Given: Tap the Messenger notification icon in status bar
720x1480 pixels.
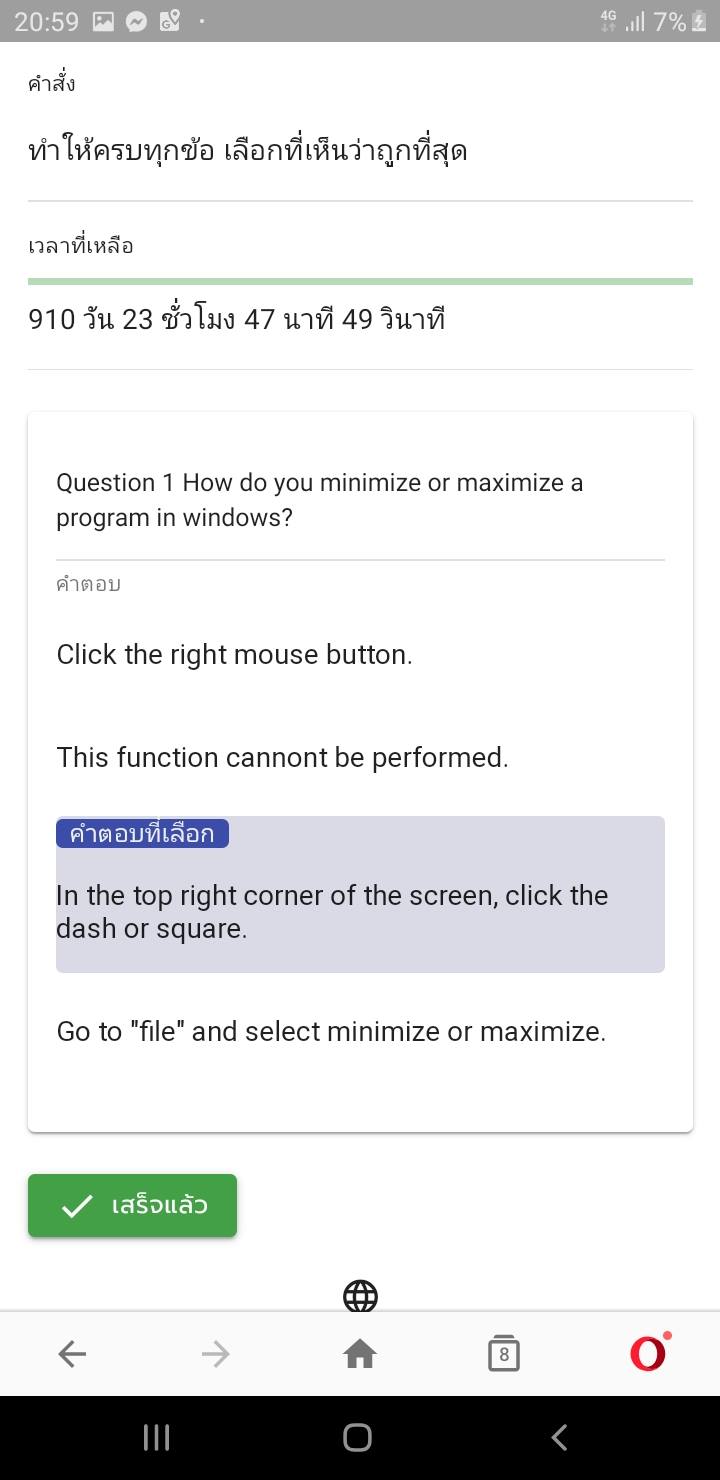Looking at the screenshot, I should 137,21.
